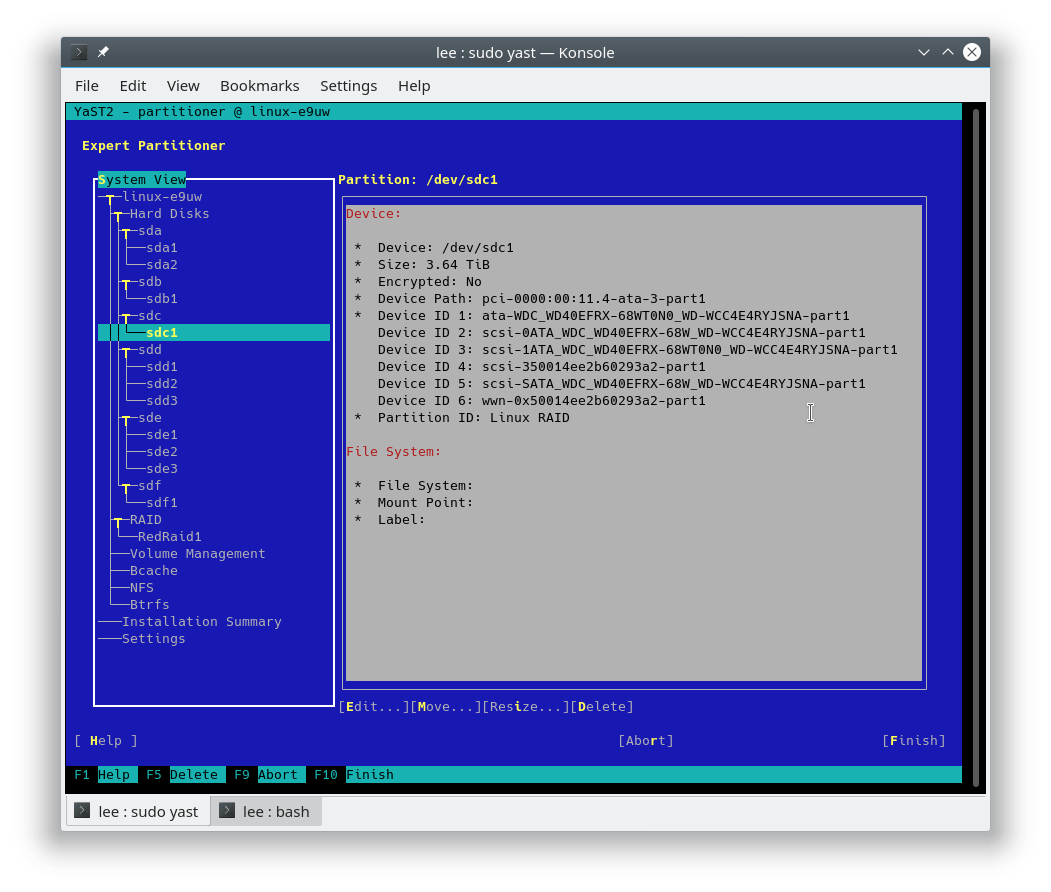Click the Konsole icon in the title bar
The width and height of the screenshot is (1051, 892).
(x=77, y=52)
